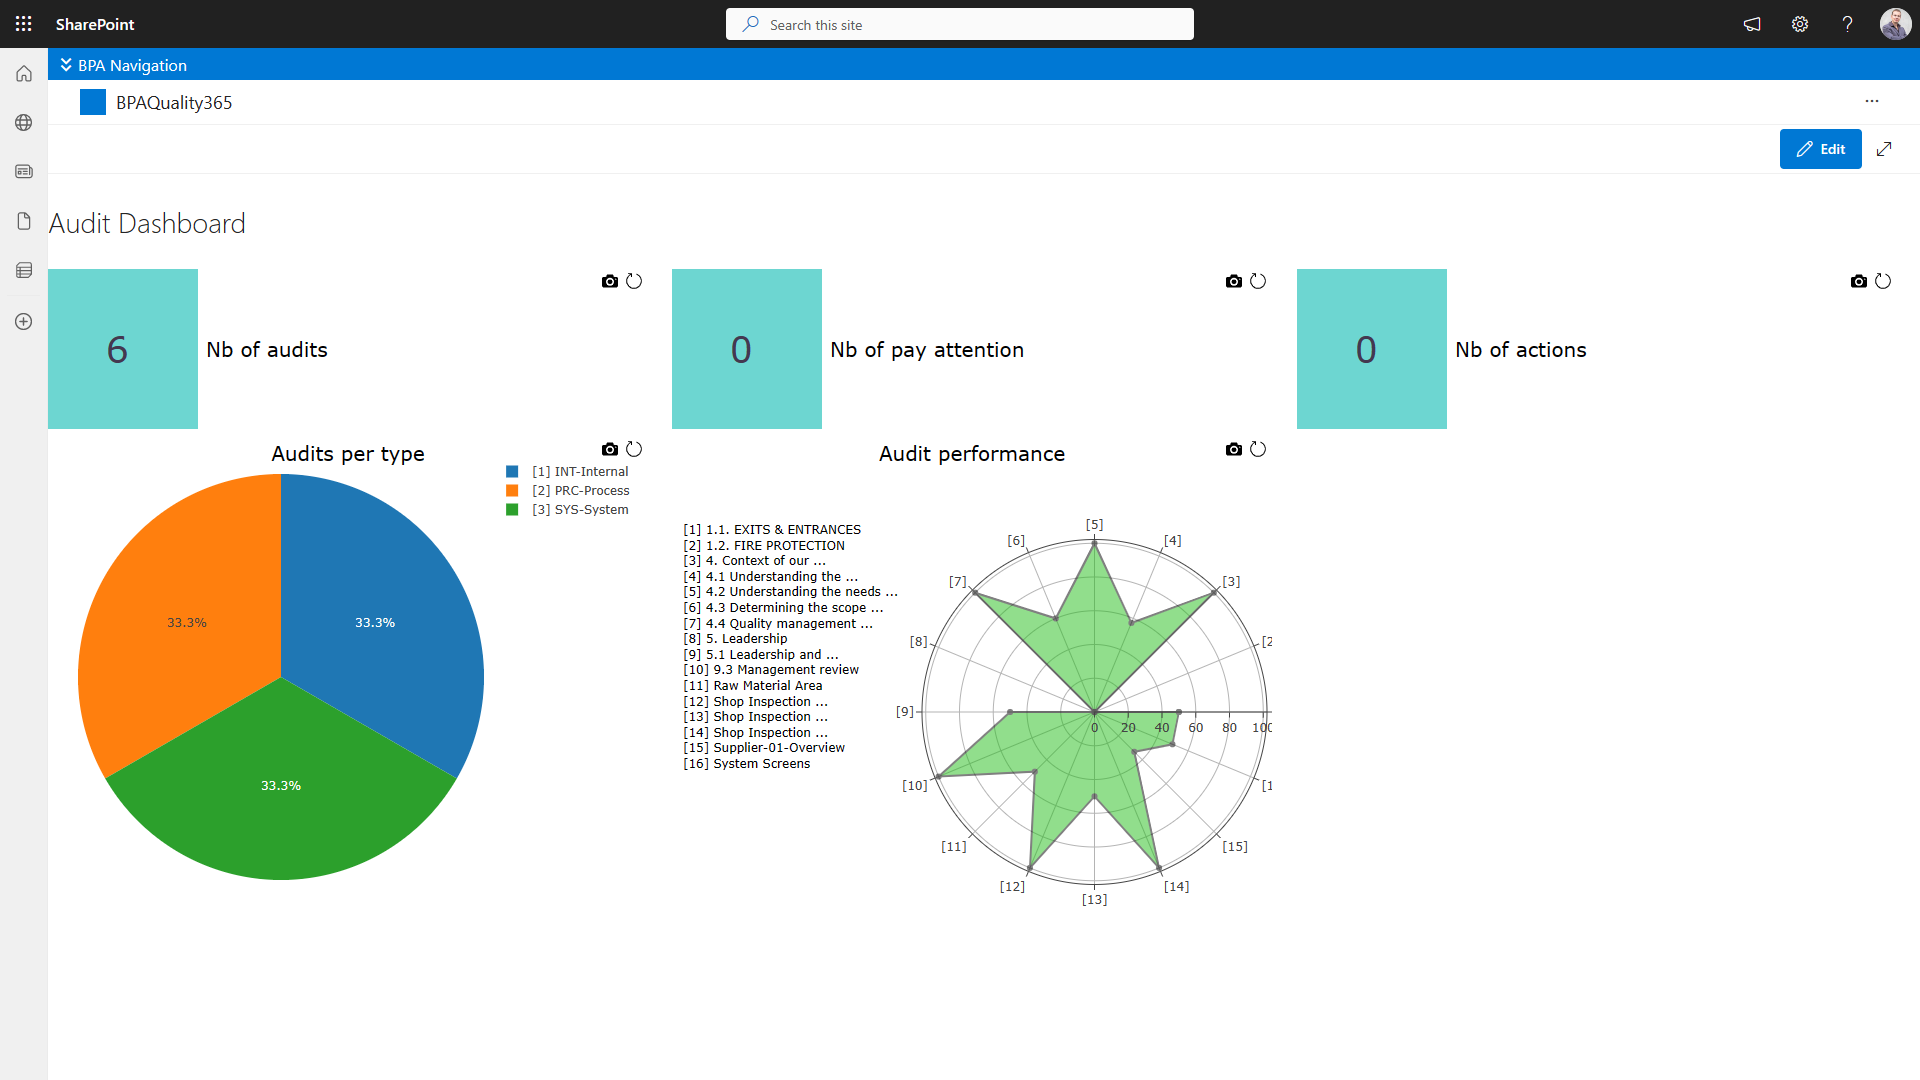Click the '[3] SYS-System' legend label

point(580,509)
